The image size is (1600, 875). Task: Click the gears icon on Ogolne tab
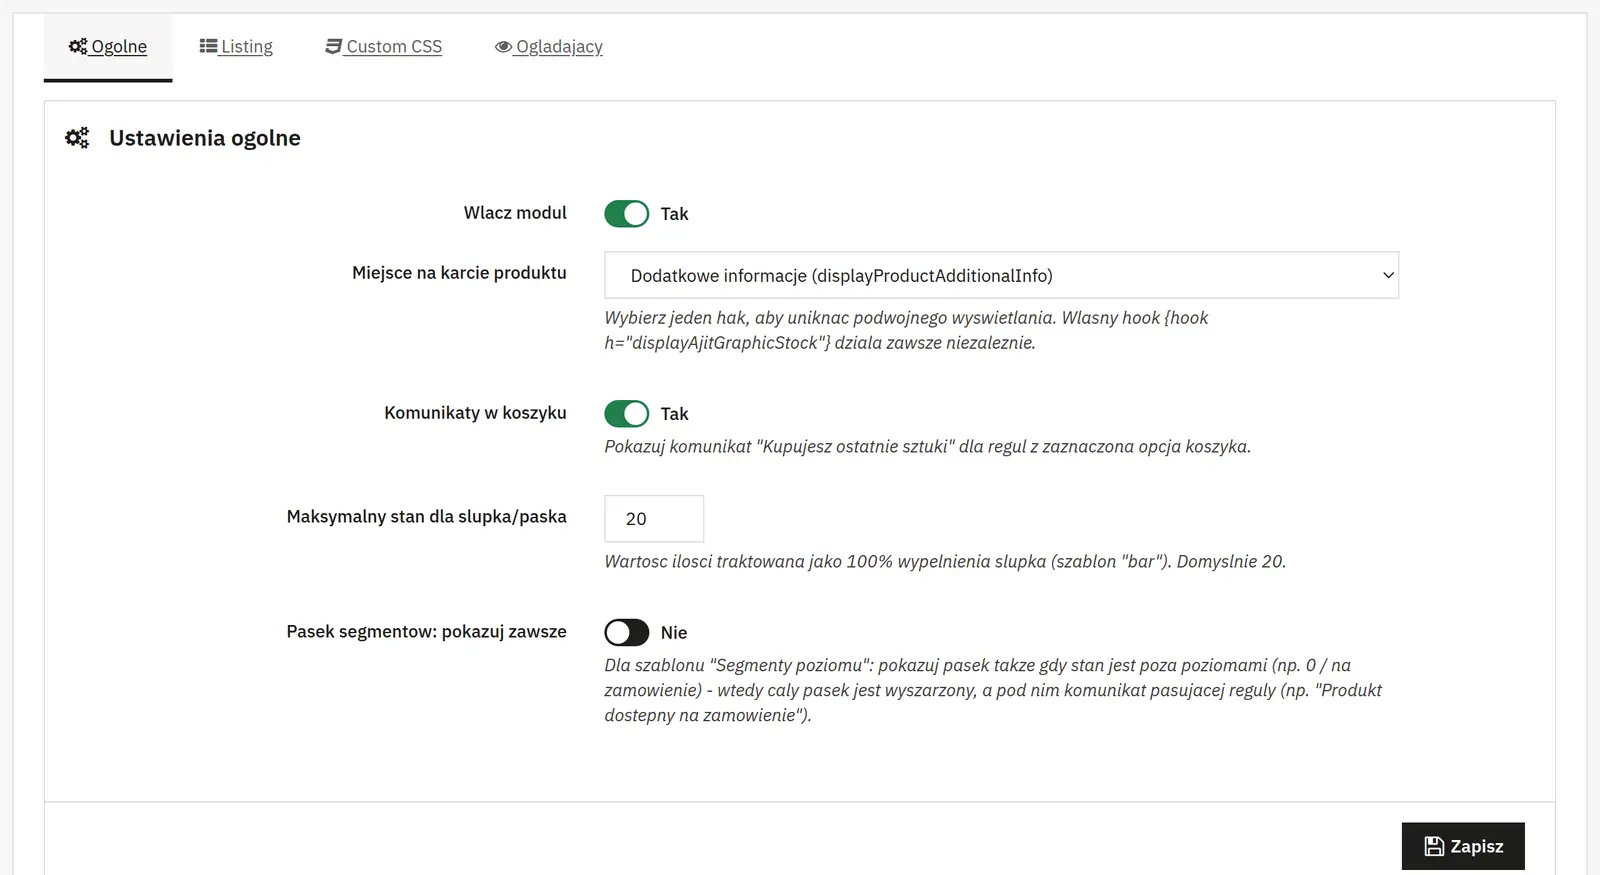(78, 46)
